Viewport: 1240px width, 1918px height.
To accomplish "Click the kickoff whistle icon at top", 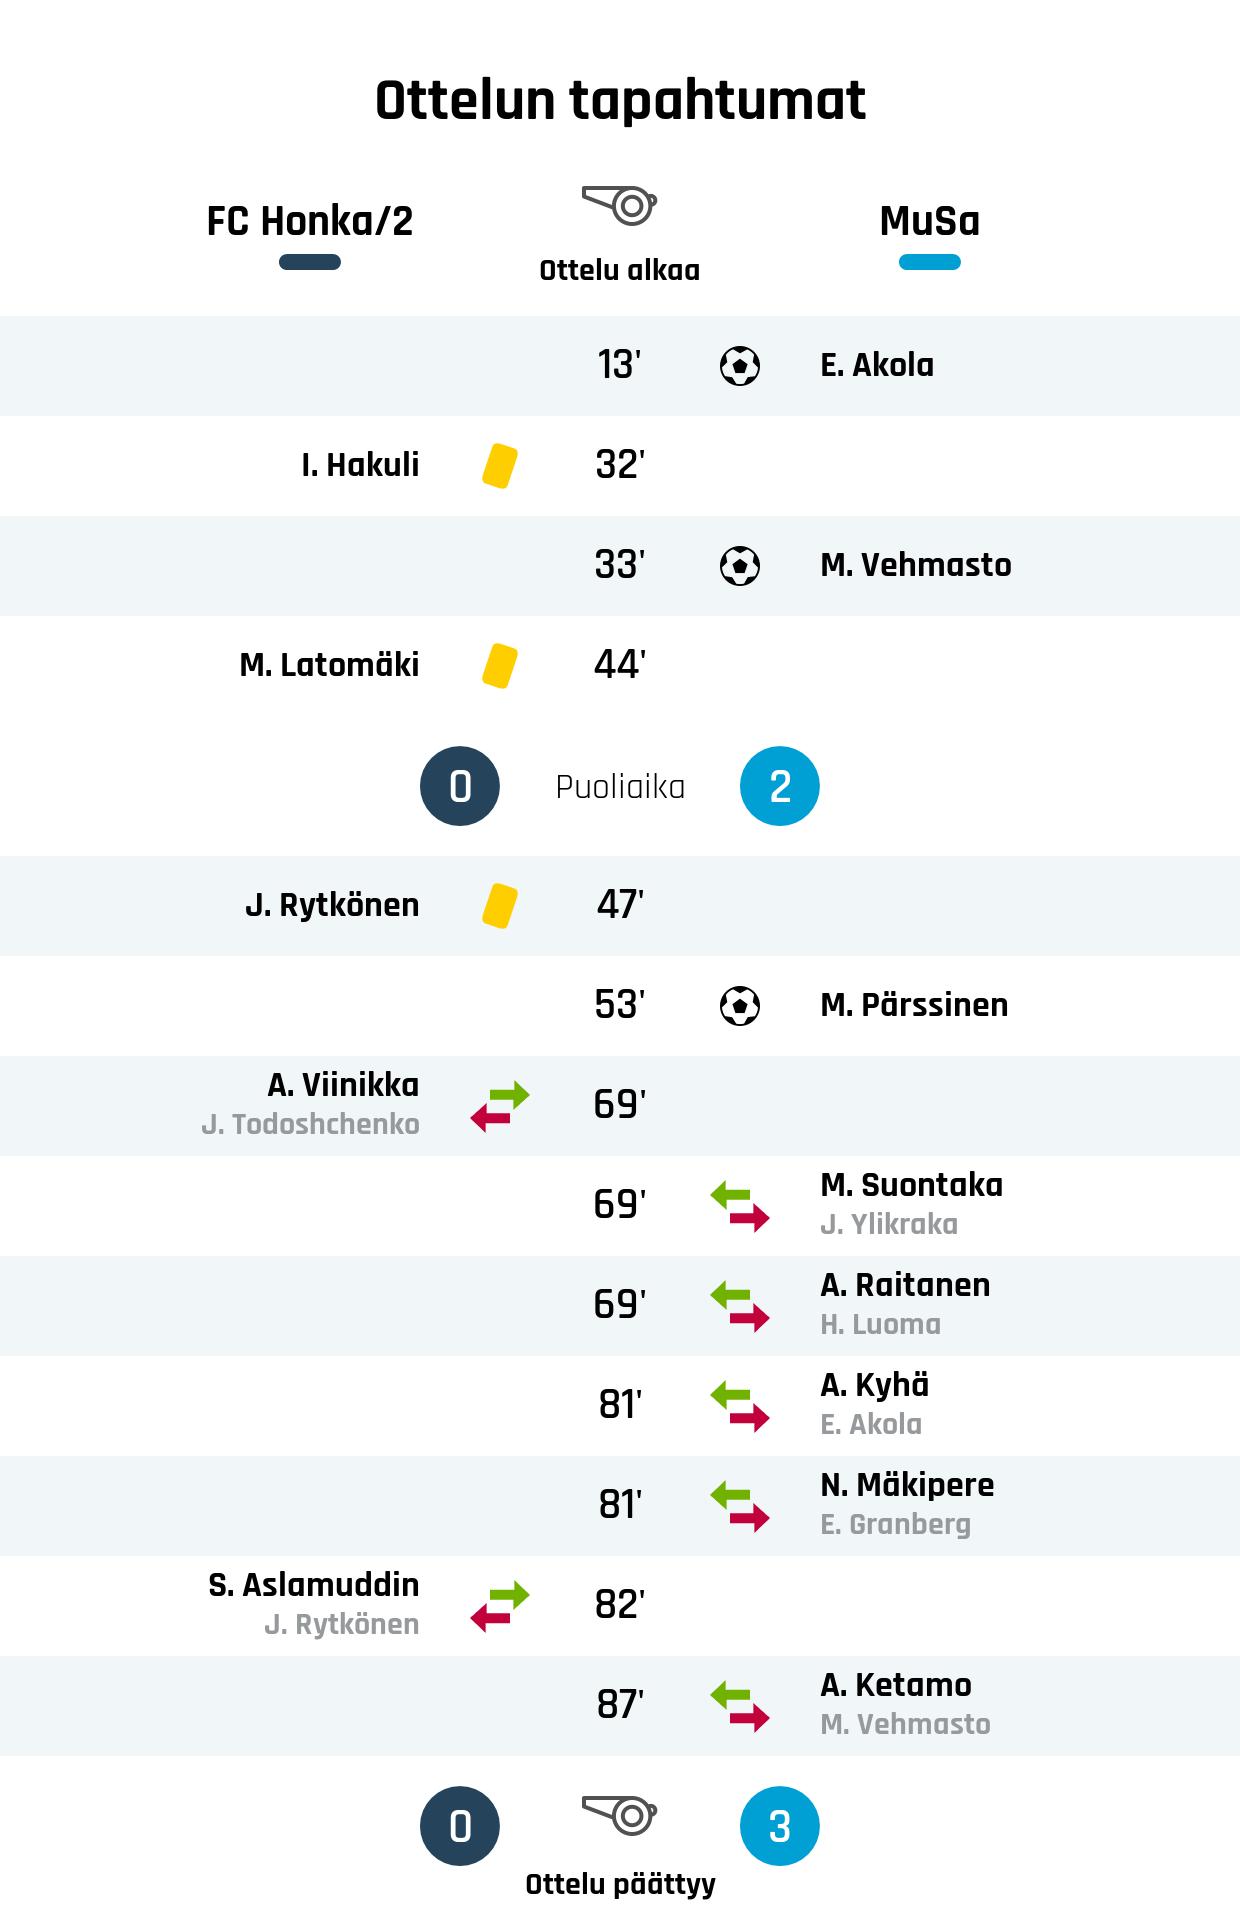I will [x=619, y=206].
